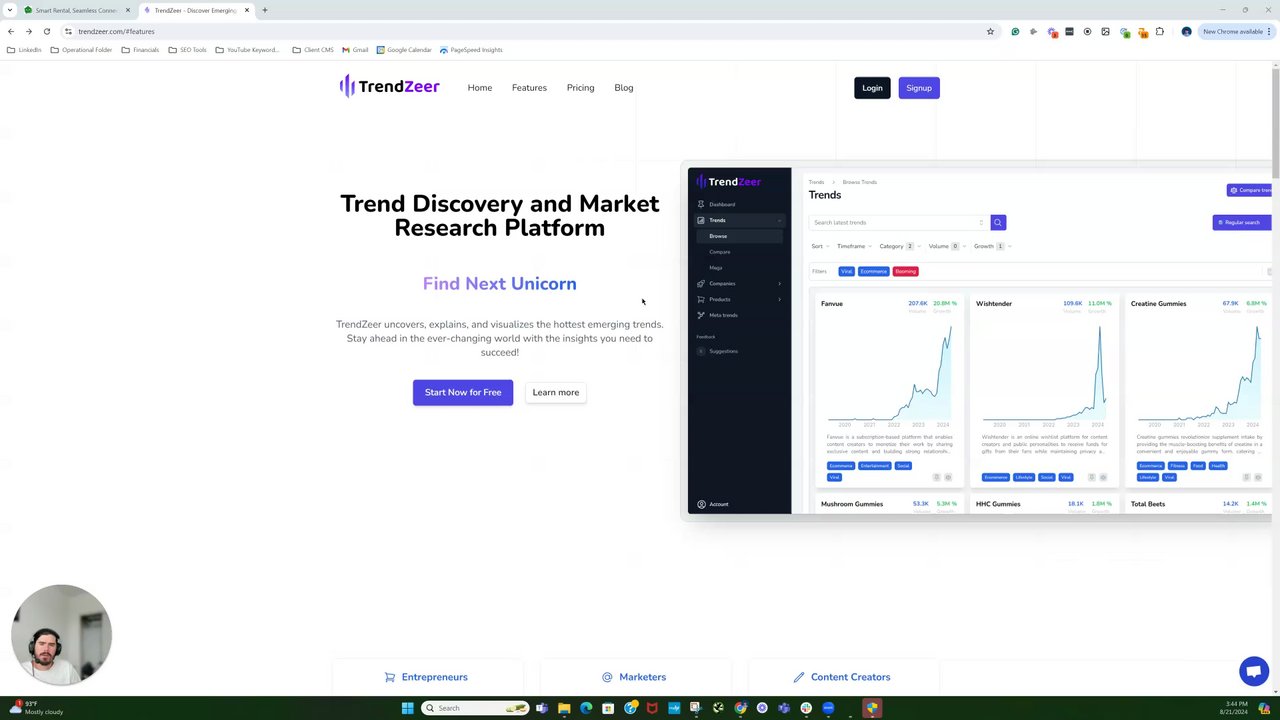Open the Chrome profile avatar
1280x720 pixels.
(x=1186, y=31)
